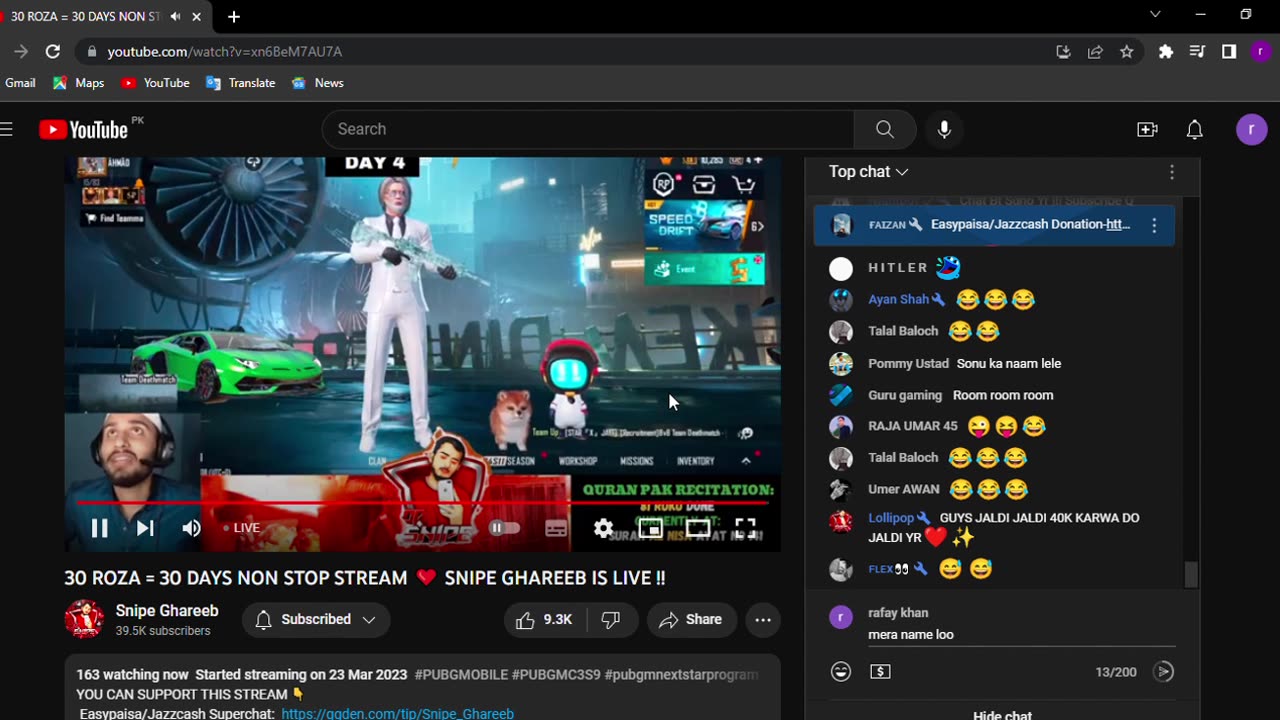1280x720 pixels.
Task: Switch to theater mode
Action: (x=698, y=528)
